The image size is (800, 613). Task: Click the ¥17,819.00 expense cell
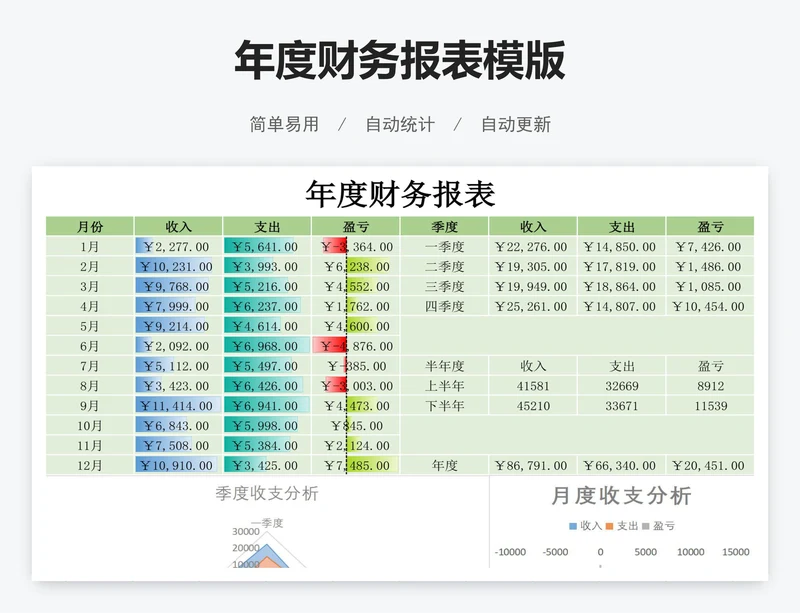(621, 266)
